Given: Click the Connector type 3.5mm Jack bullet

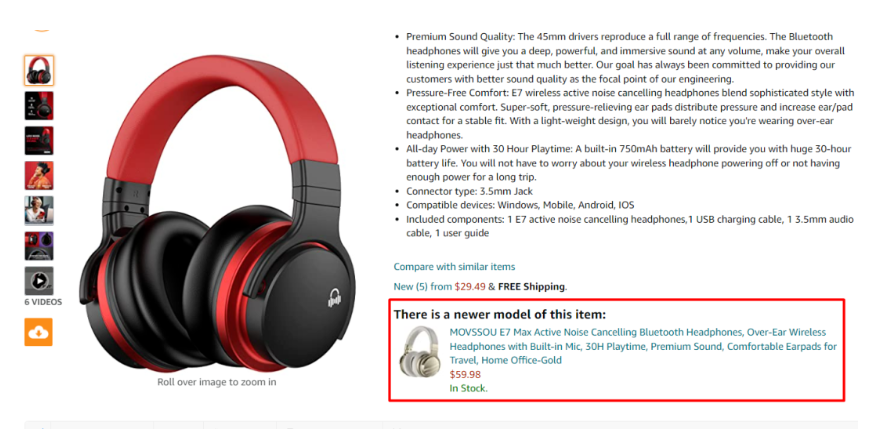Looking at the screenshot, I should pos(469,191).
